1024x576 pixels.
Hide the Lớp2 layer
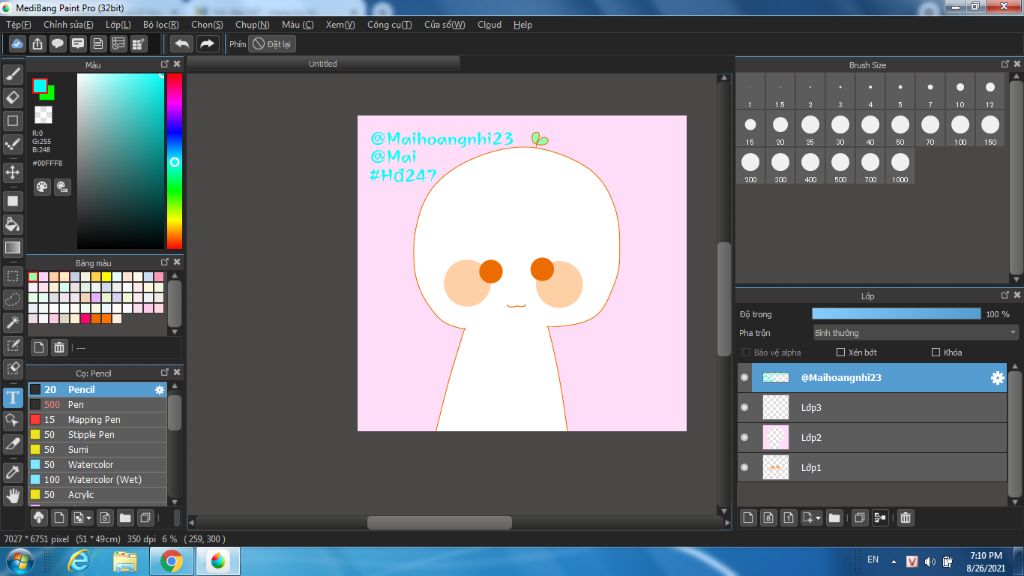coord(744,438)
